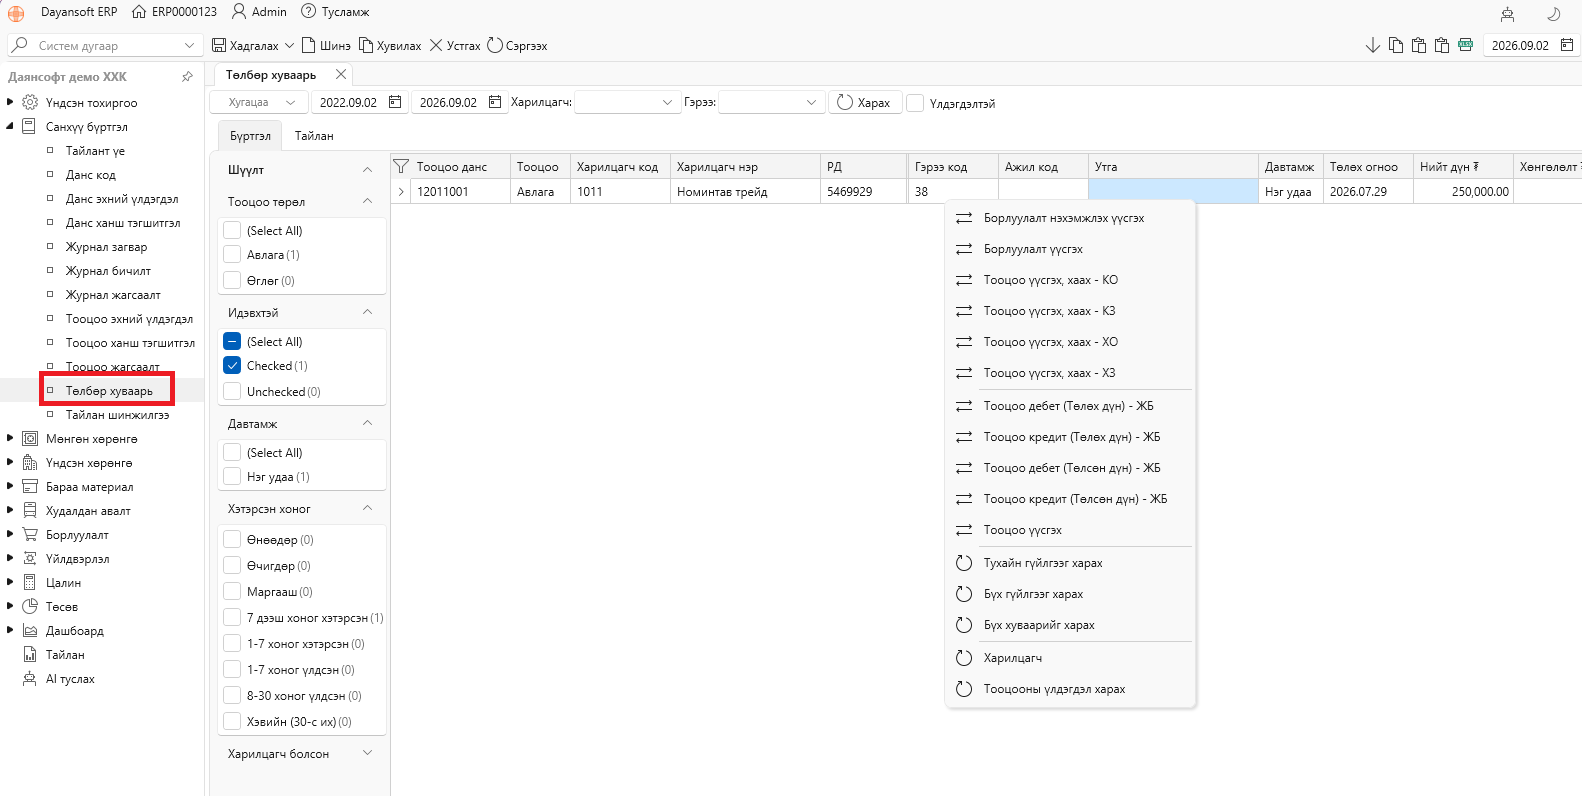
Task: Toggle the Үлдэгдэлтэй checkbox
Action: tap(915, 103)
